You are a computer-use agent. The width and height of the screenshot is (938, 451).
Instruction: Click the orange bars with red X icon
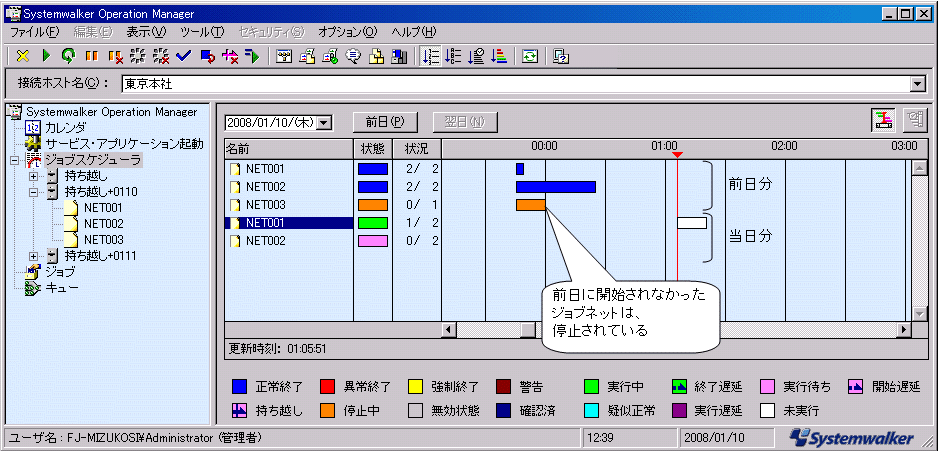click(115, 56)
